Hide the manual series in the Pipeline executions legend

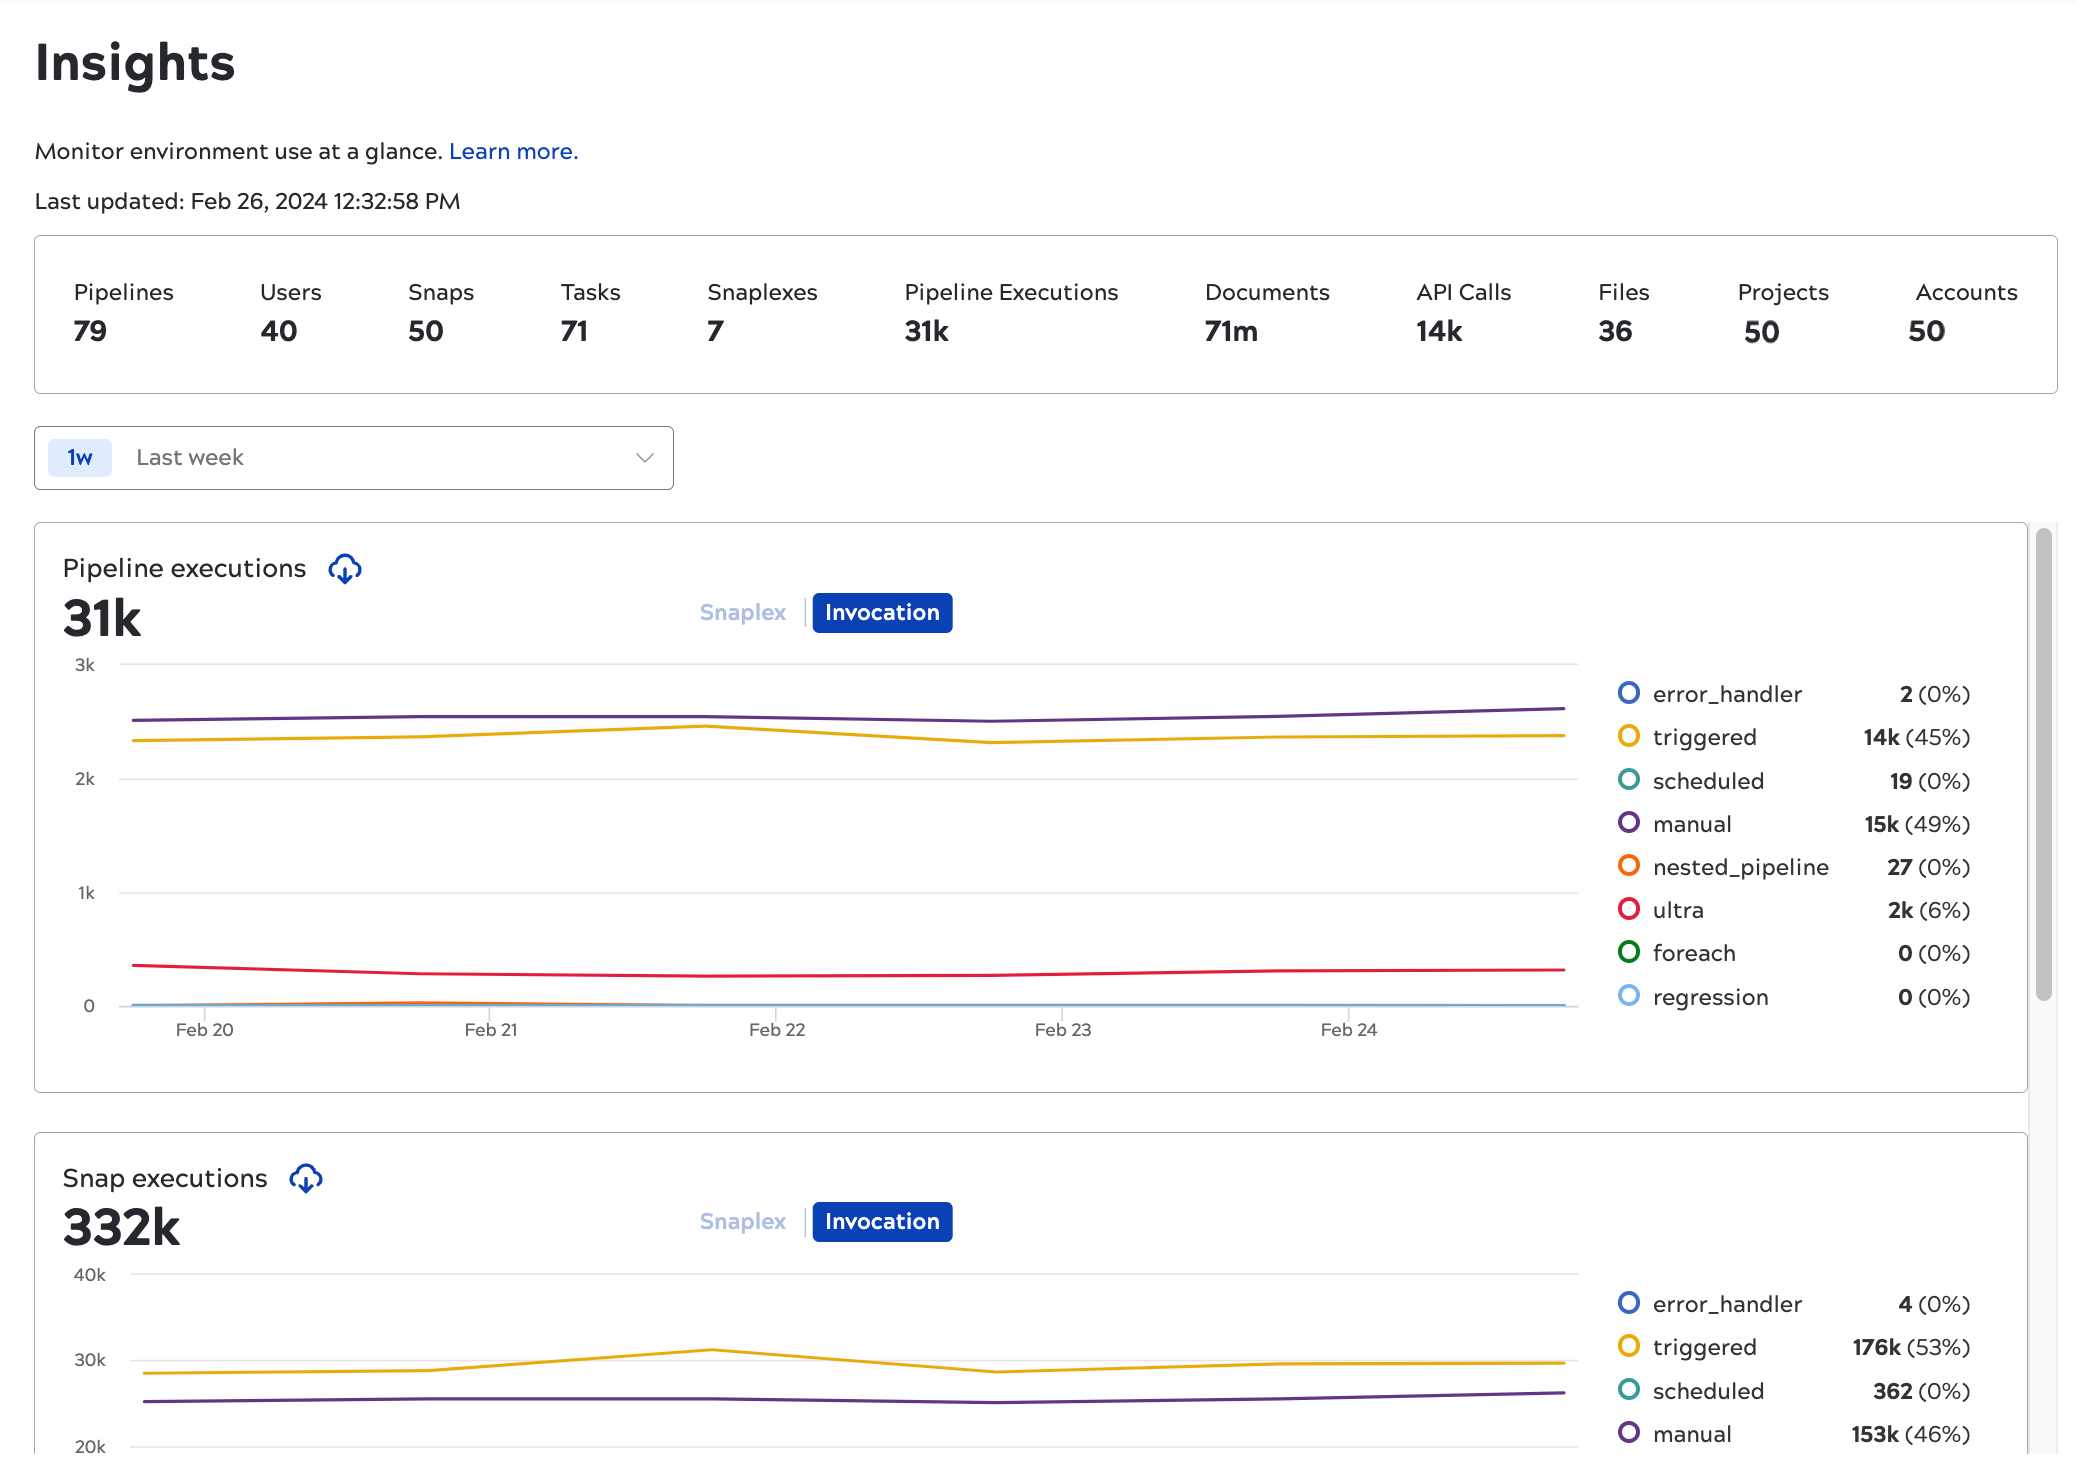1629,823
